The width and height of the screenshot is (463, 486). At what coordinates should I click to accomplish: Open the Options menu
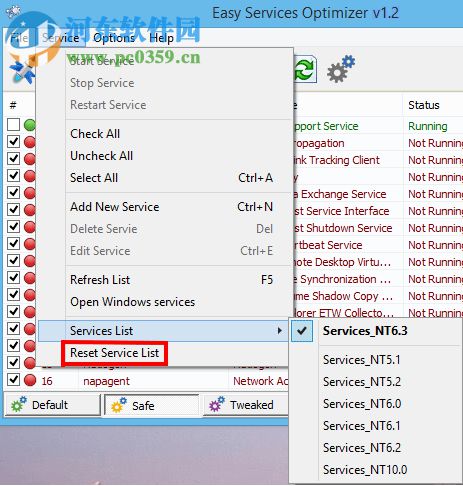coord(114,38)
